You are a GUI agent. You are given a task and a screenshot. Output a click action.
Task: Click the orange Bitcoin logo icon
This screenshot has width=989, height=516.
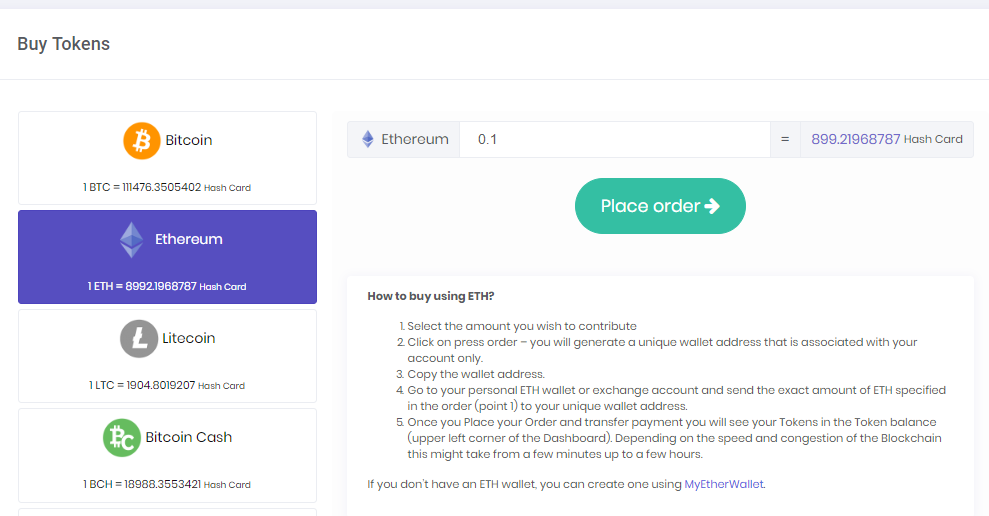coord(142,141)
